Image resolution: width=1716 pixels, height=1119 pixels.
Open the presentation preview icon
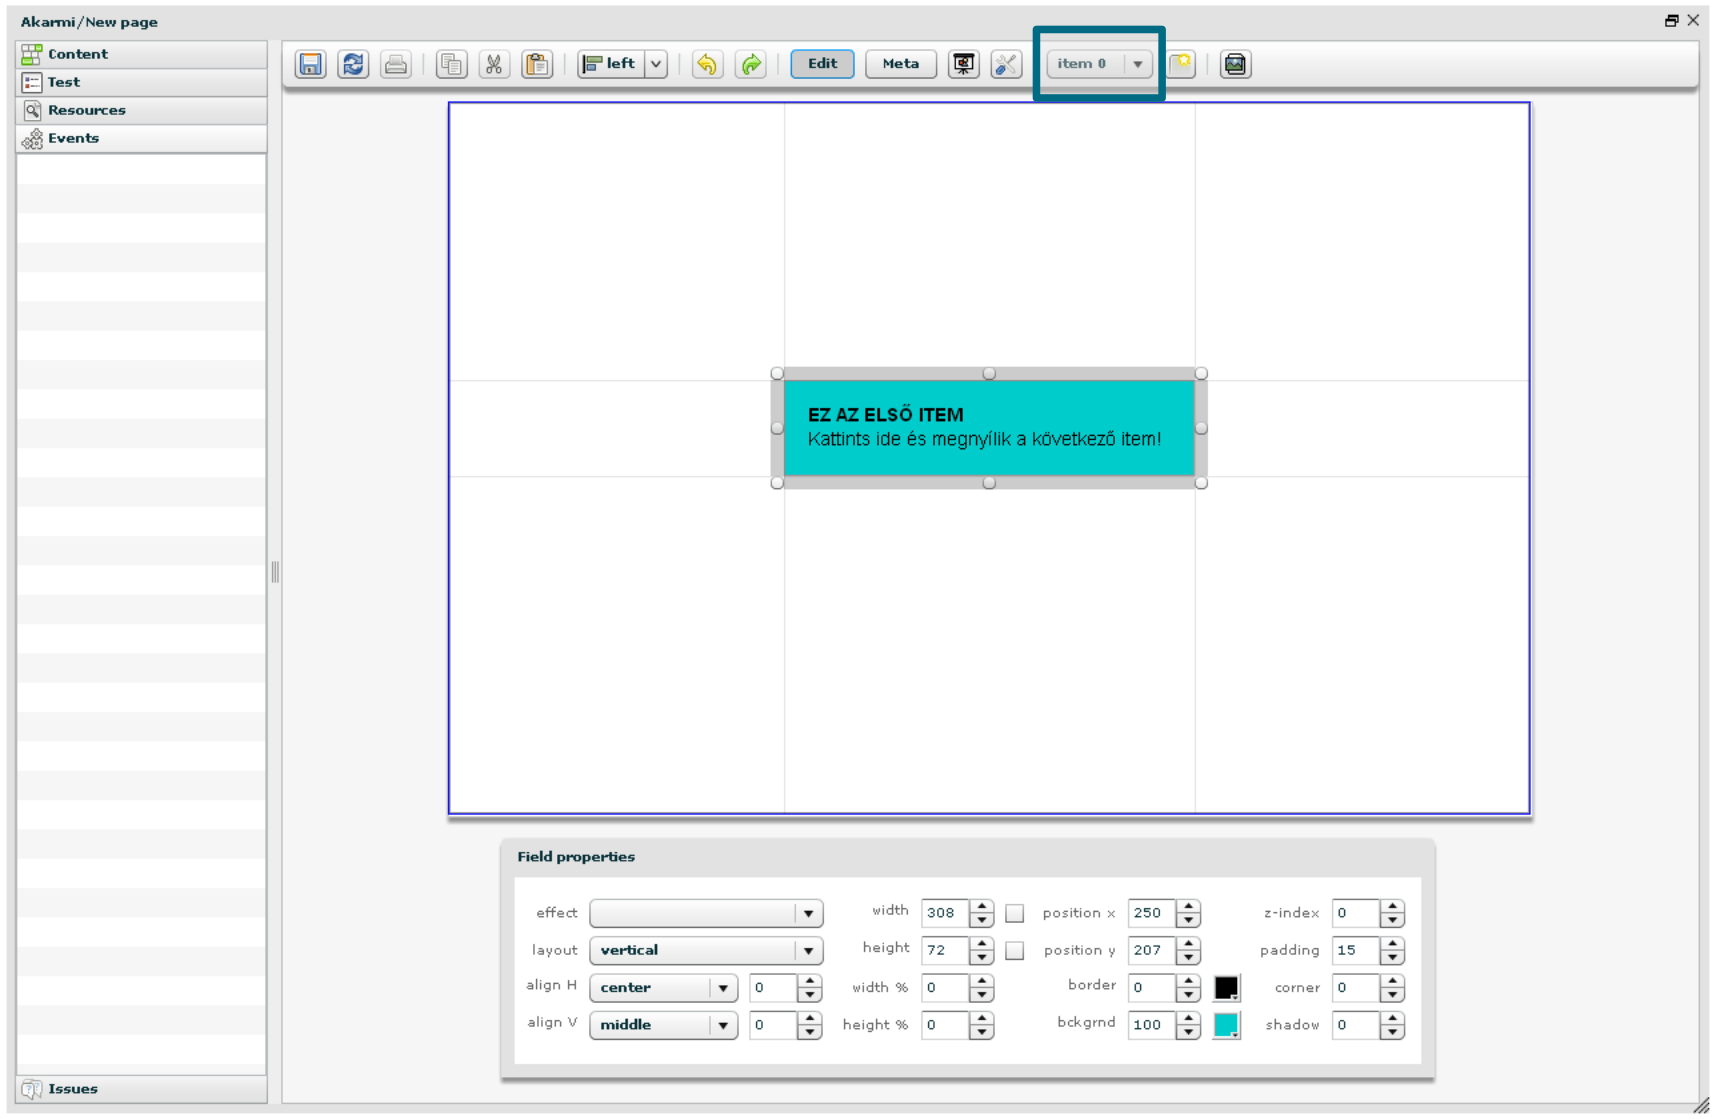(963, 64)
